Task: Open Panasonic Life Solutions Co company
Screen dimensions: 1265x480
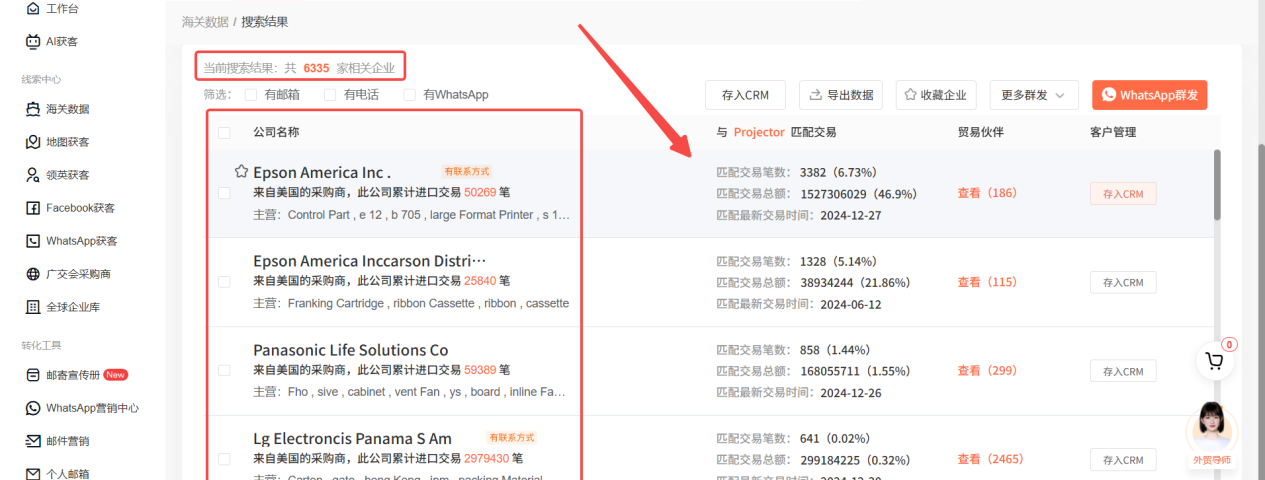Action: coord(351,350)
